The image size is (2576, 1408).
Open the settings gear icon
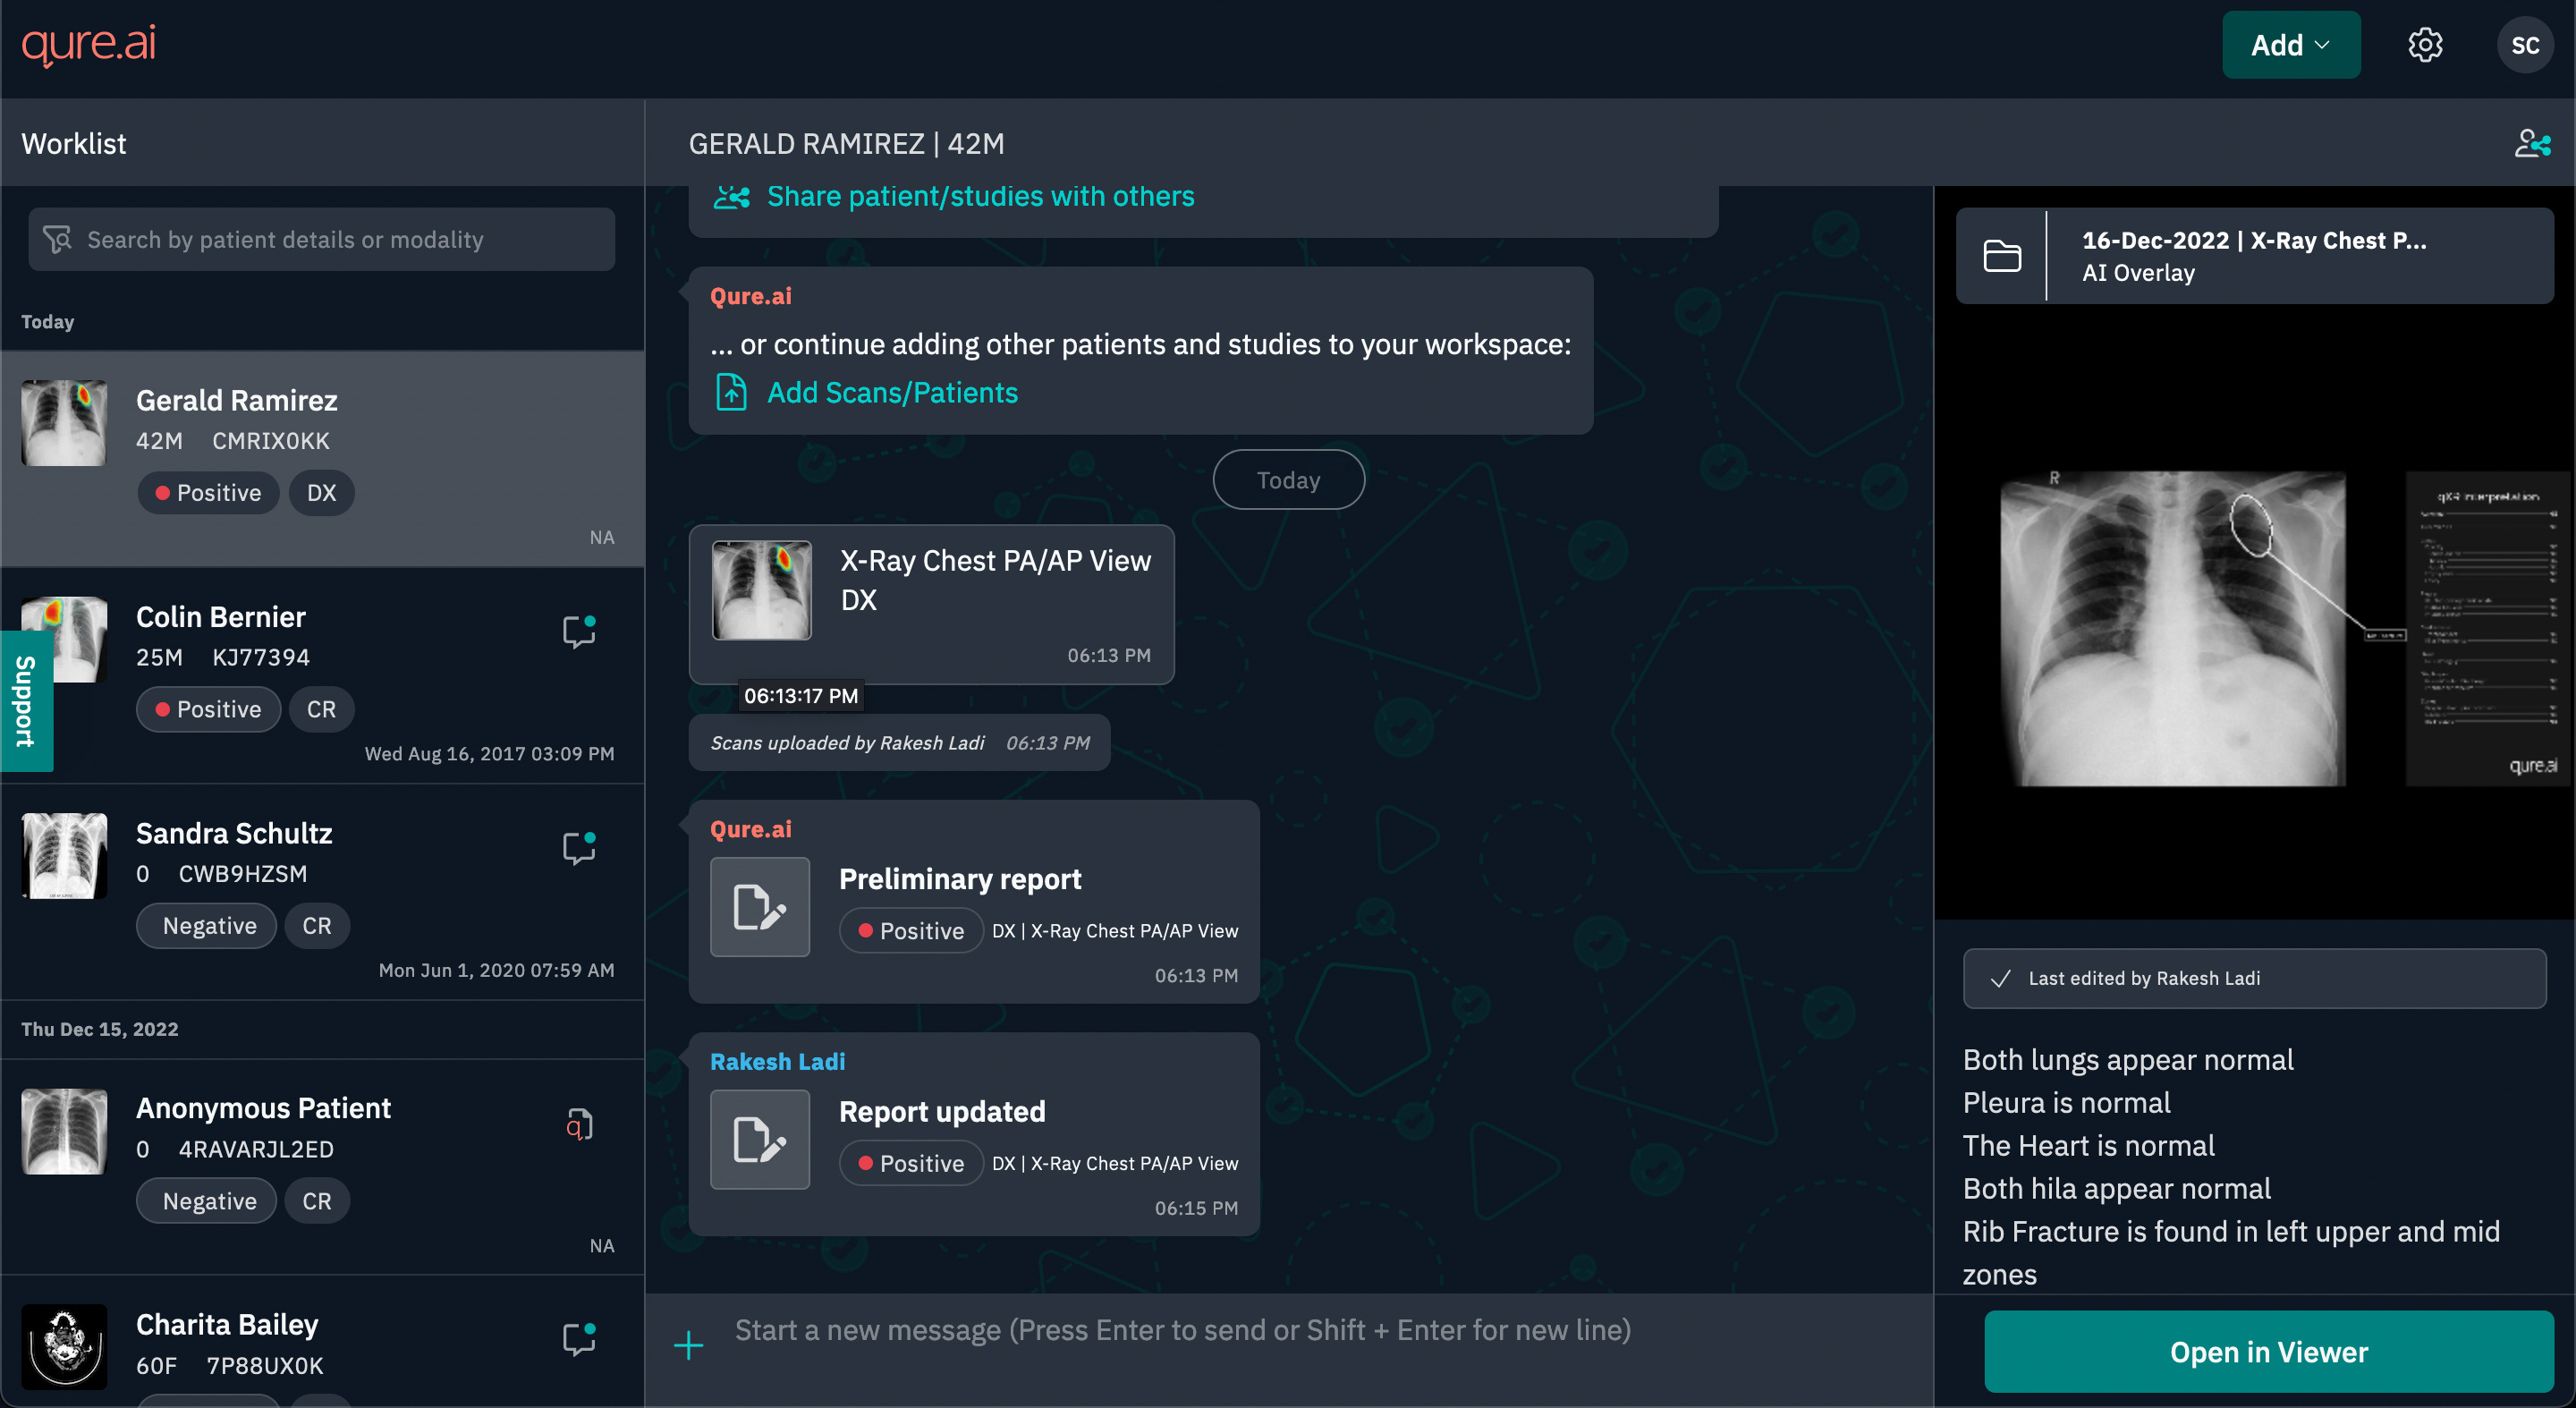click(x=2425, y=45)
